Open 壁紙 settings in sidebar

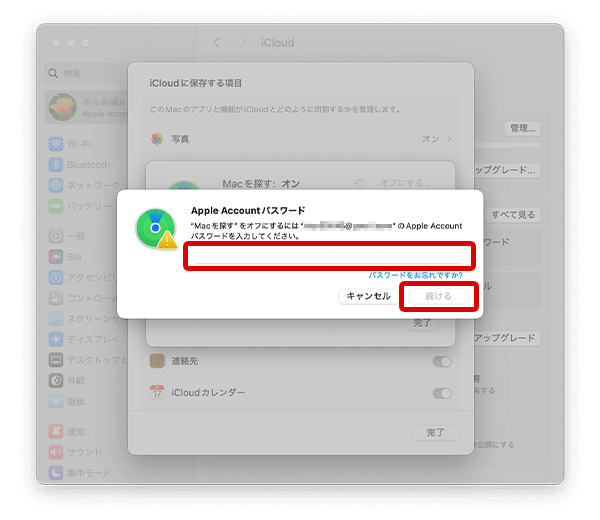[x=67, y=401]
